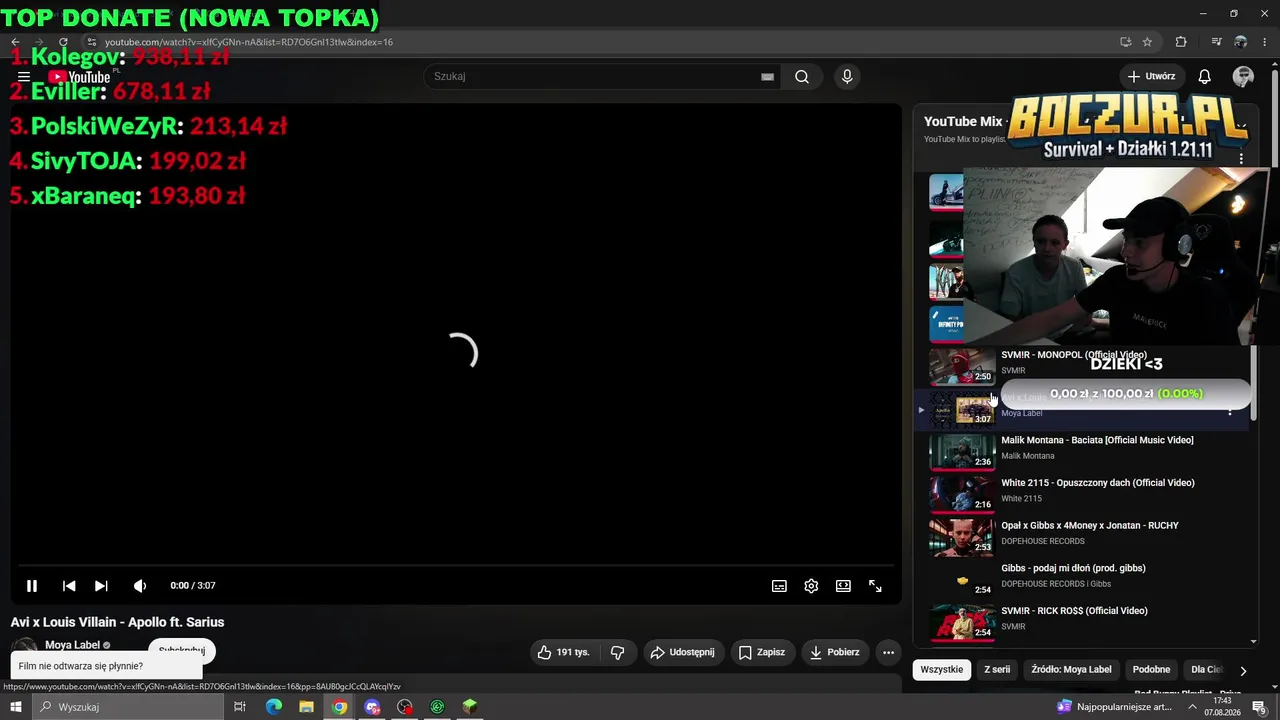This screenshot has width=1280, height=720.
Task: Open the on-screen keyboard in search box
Action: [x=767, y=76]
